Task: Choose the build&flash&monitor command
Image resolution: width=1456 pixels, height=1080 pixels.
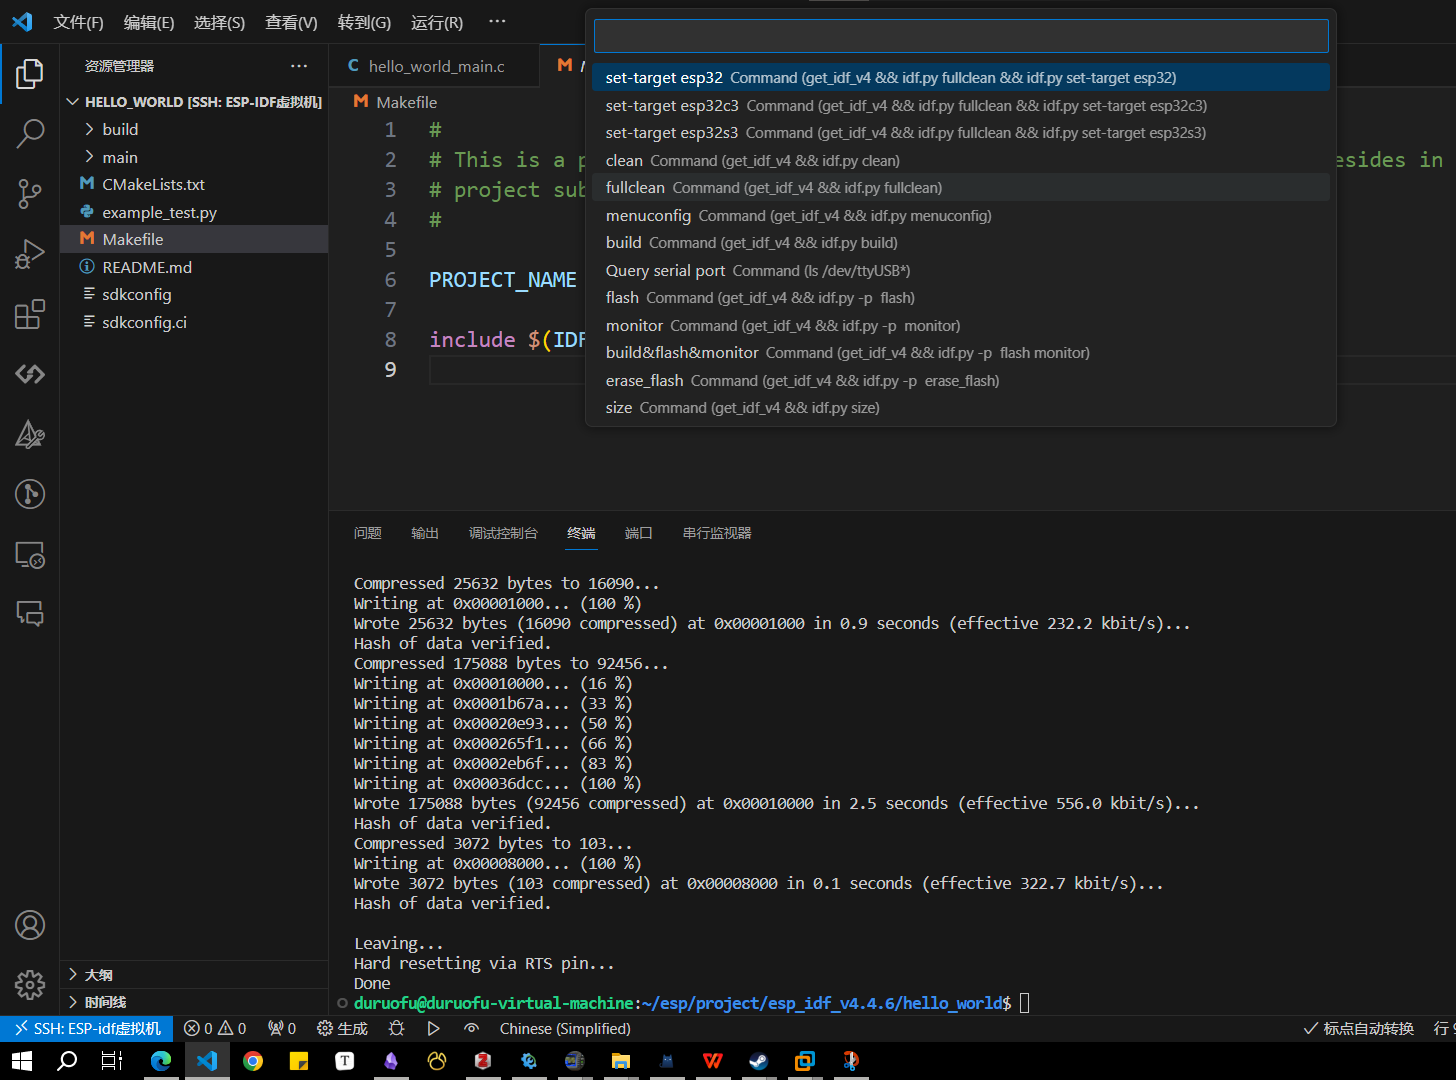Action: (x=961, y=353)
